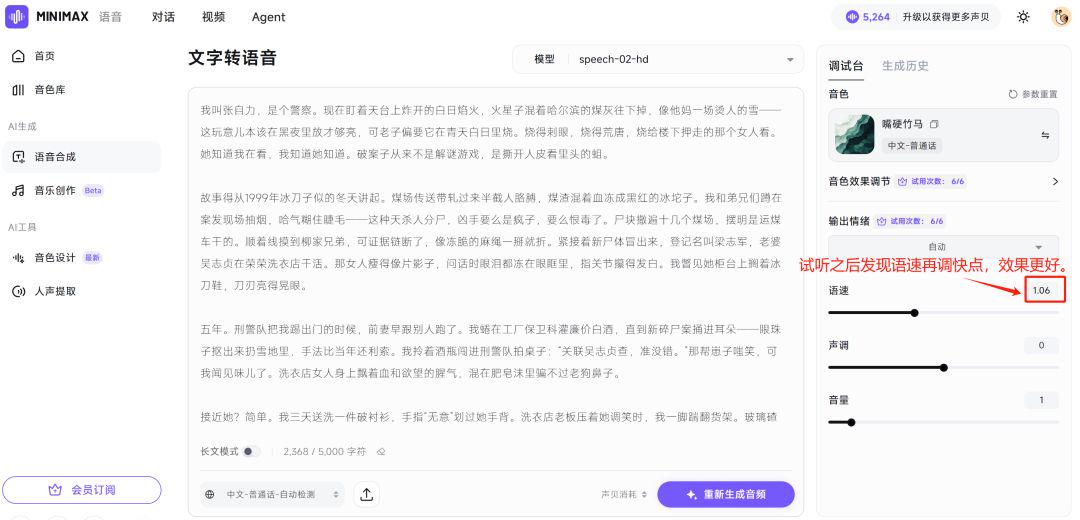Screen dimensions: 1080x520
Task: Open the 输出情绪 自动 dropdown
Action: point(944,247)
